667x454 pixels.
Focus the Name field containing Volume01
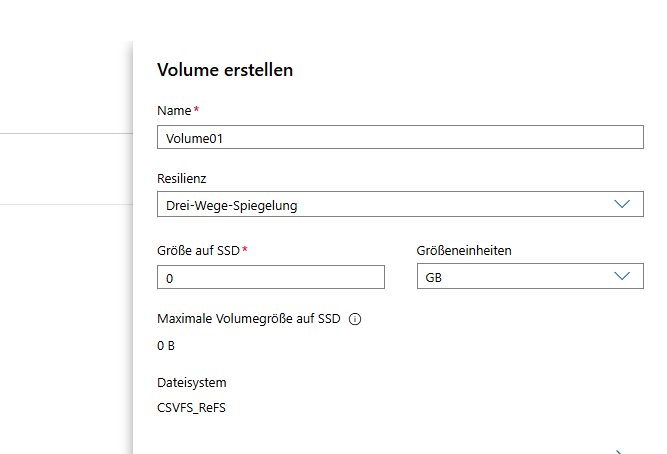tap(400, 137)
